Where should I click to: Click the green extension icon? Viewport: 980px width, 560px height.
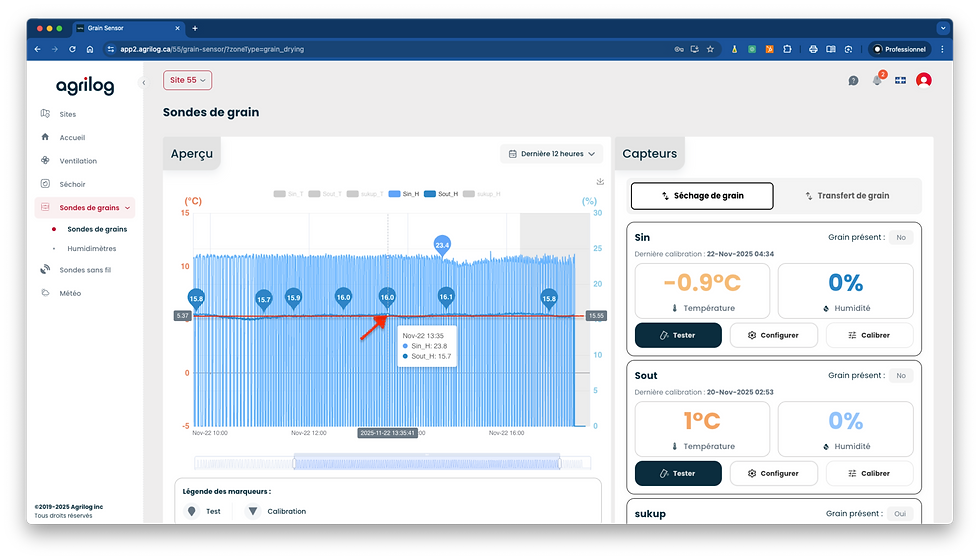click(752, 49)
